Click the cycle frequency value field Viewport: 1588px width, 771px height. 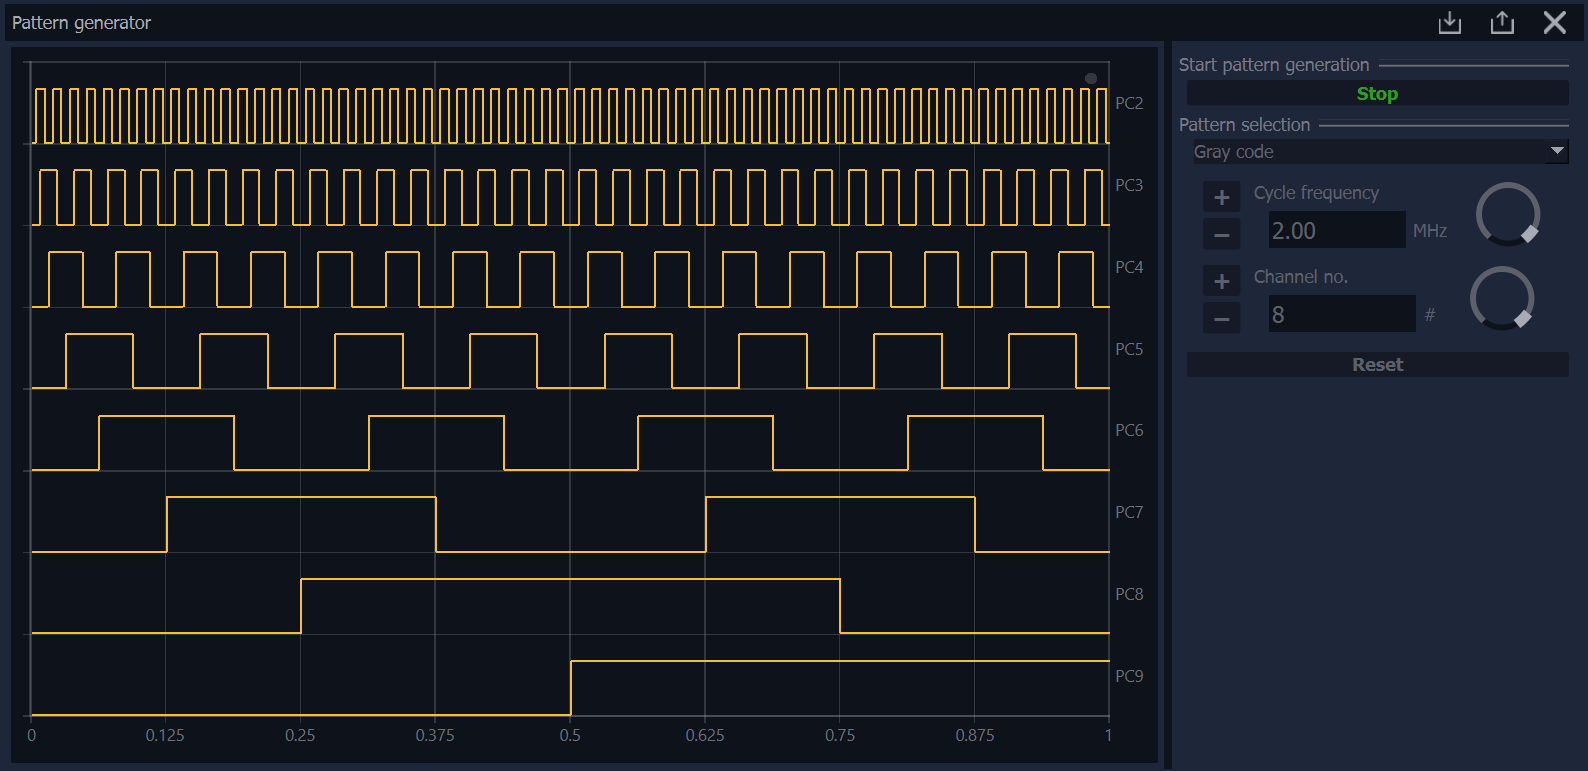tap(1335, 231)
